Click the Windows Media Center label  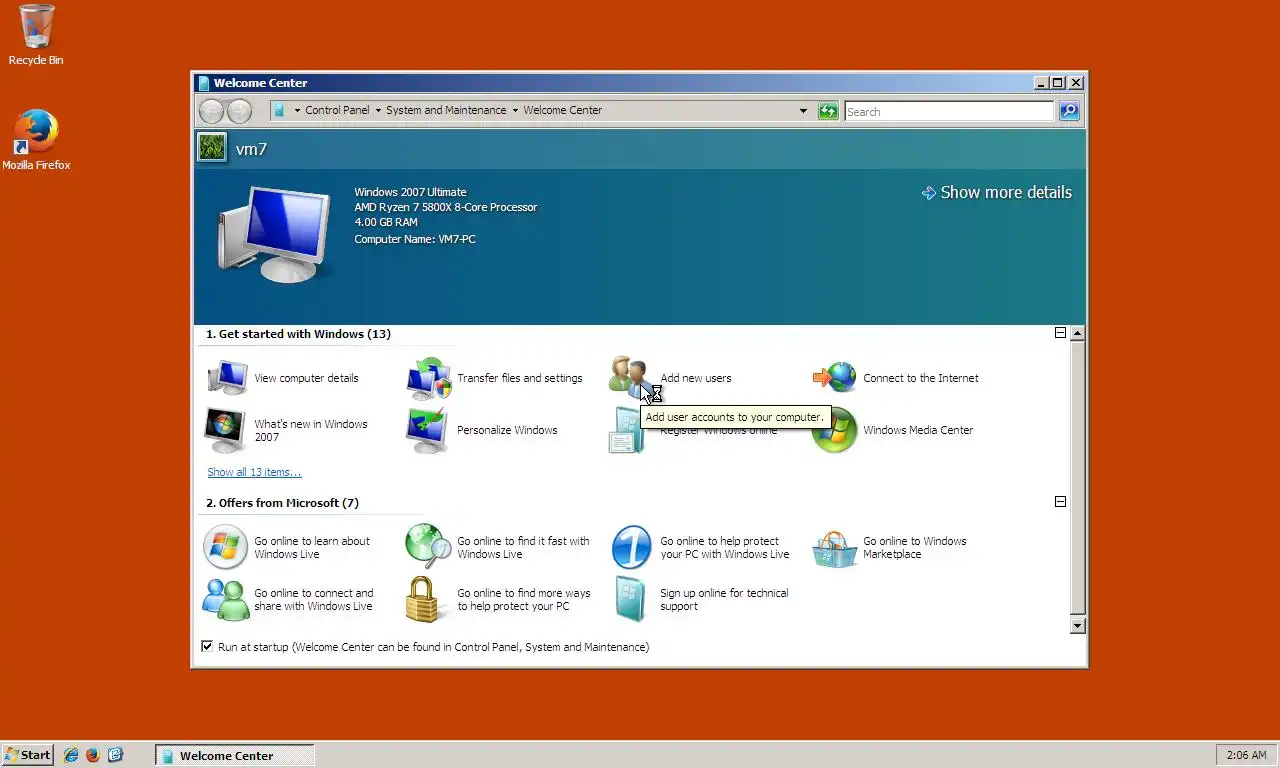(918, 430)
